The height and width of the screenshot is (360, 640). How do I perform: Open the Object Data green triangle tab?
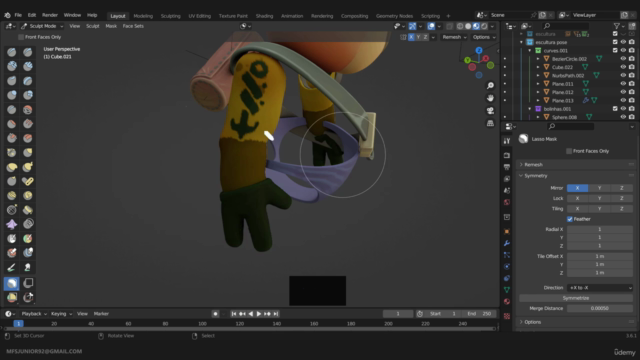pyautogui.click(x=507, y=290)
